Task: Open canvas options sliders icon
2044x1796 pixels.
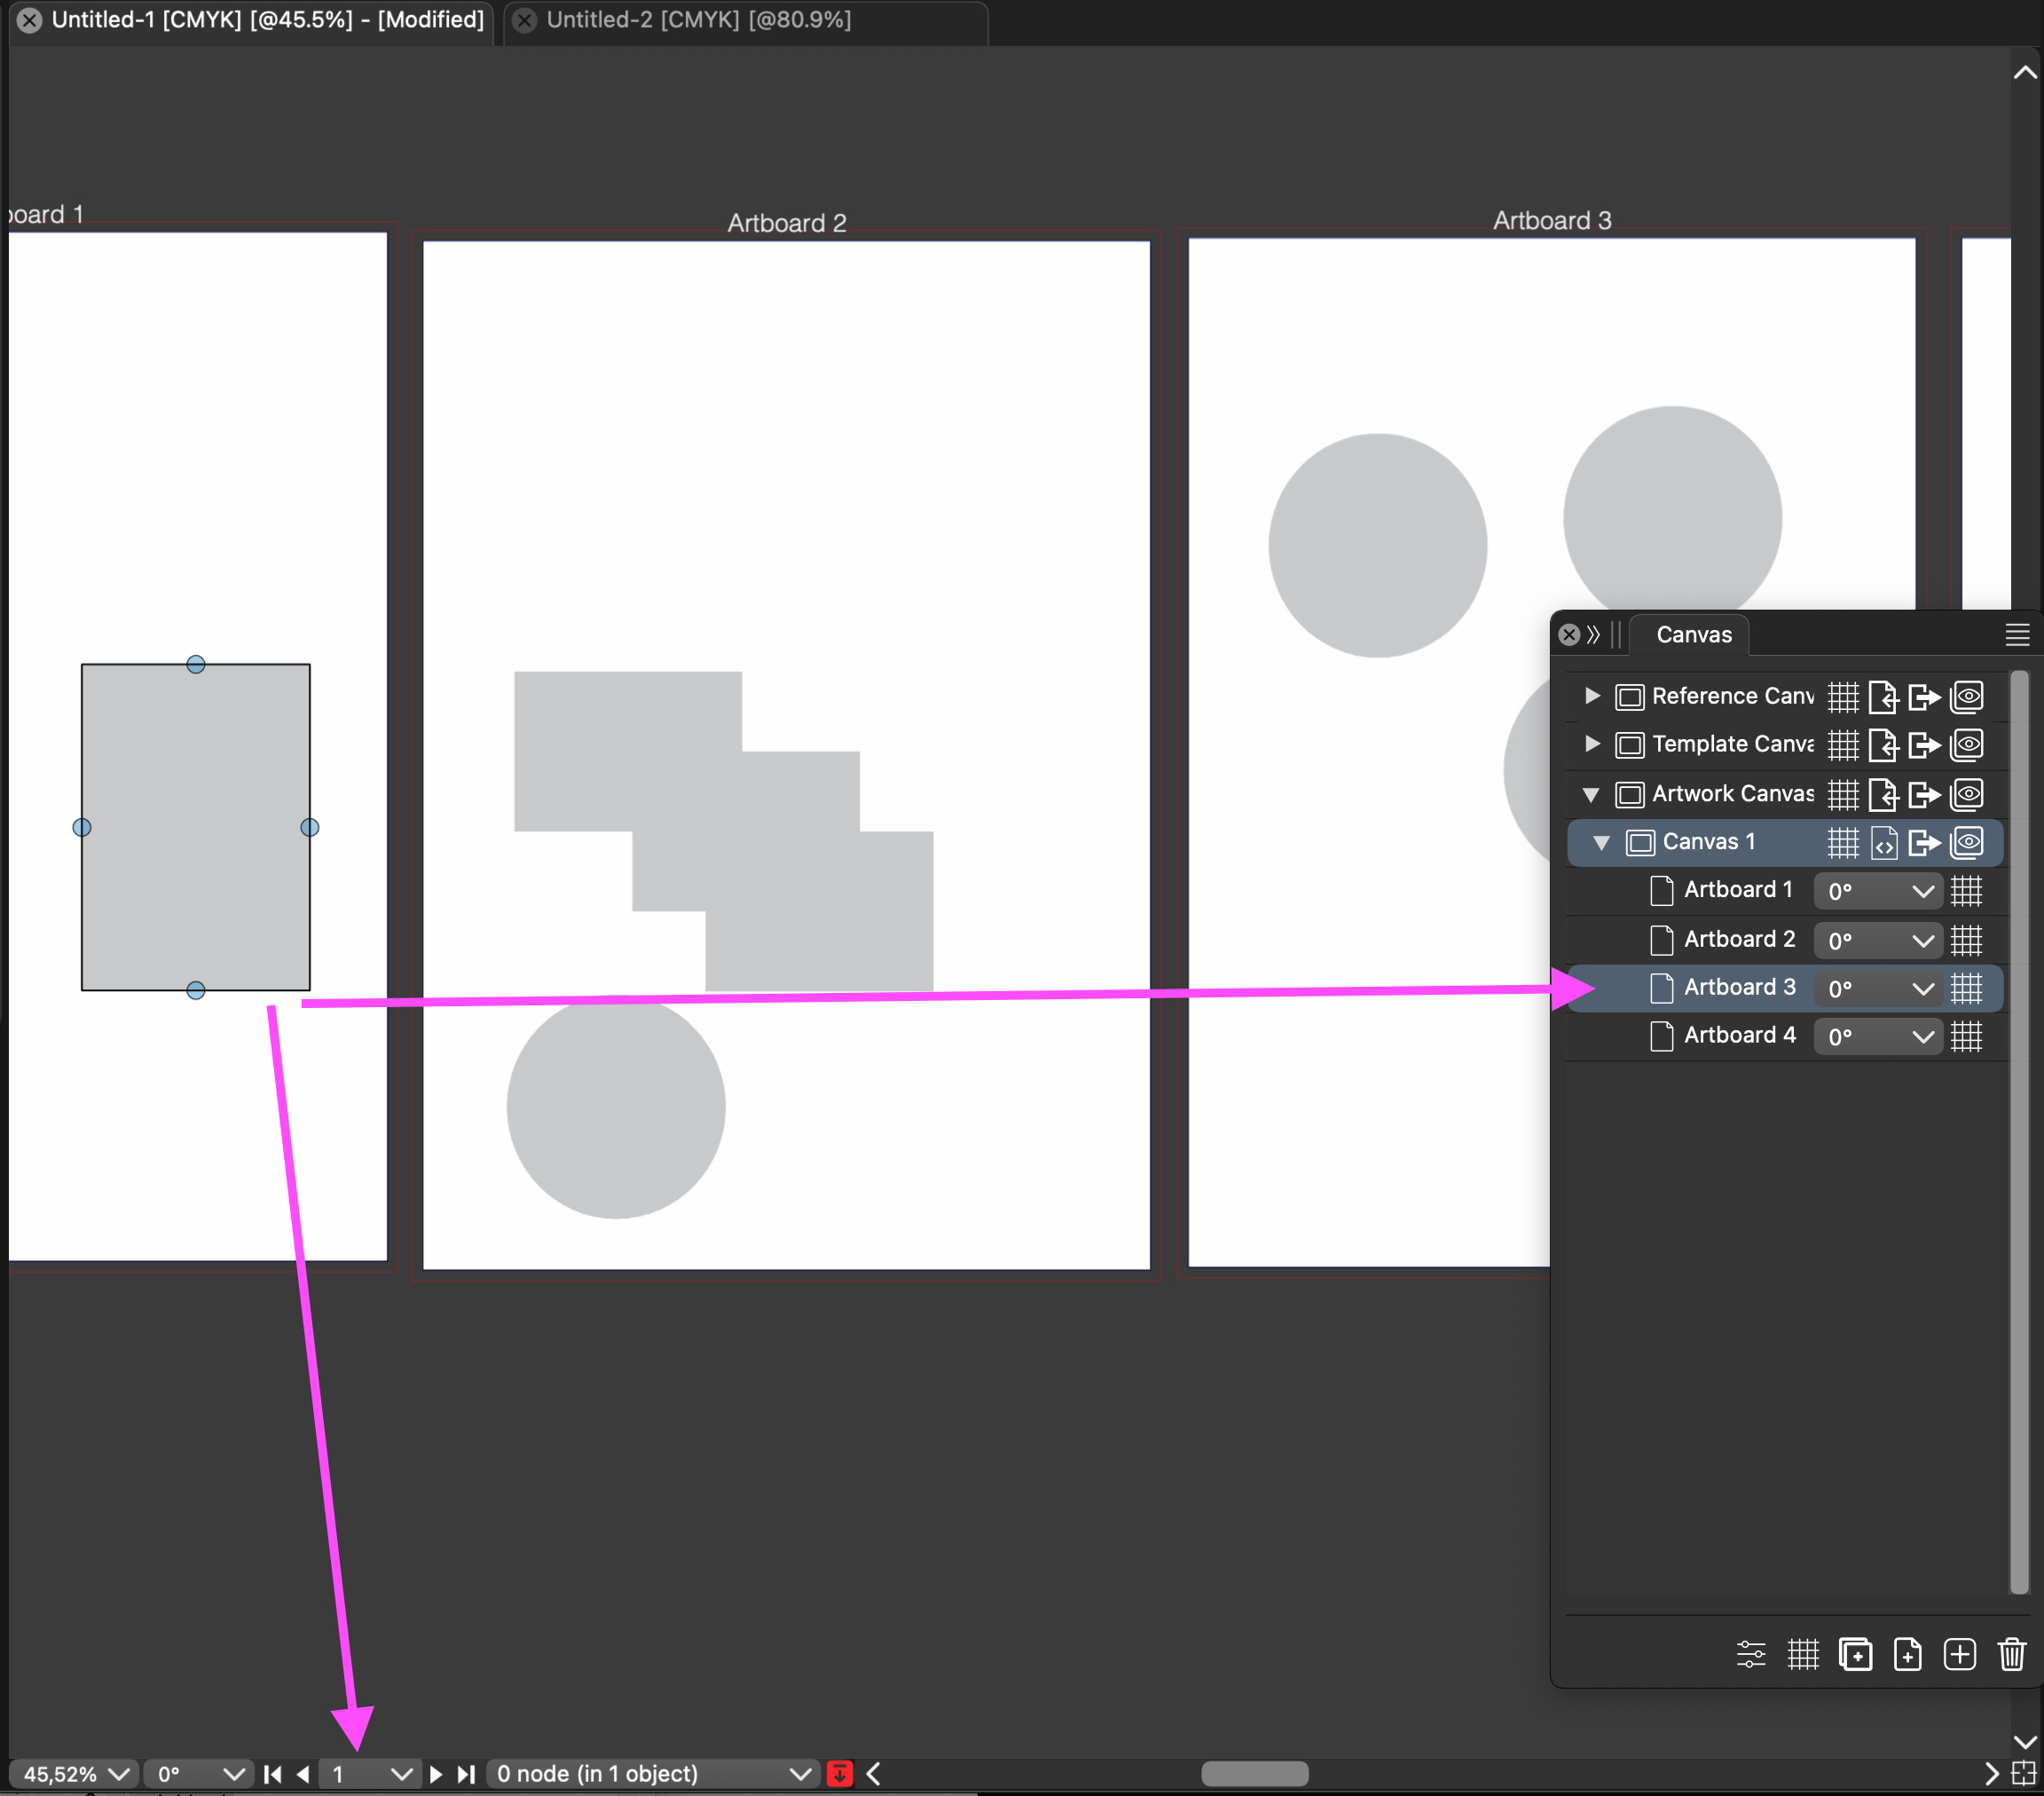Action: tap(1751, 1654)
